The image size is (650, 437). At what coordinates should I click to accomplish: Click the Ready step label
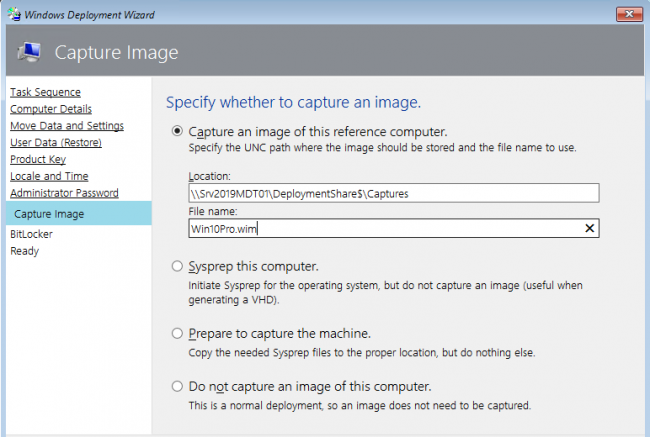pyautogui.click(x=24, y=251)
